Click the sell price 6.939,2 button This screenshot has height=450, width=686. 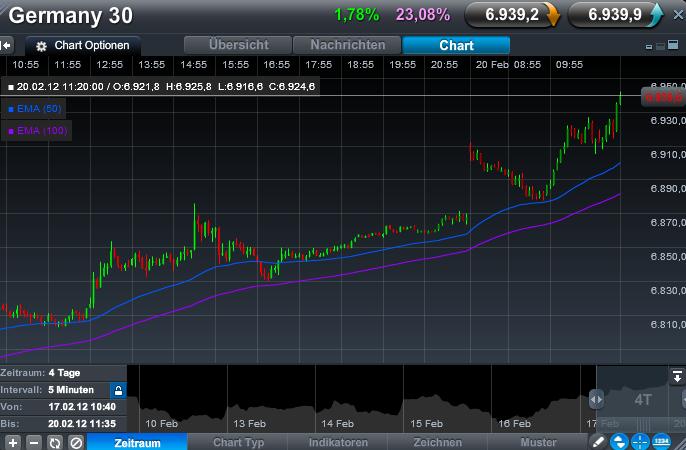512,15
